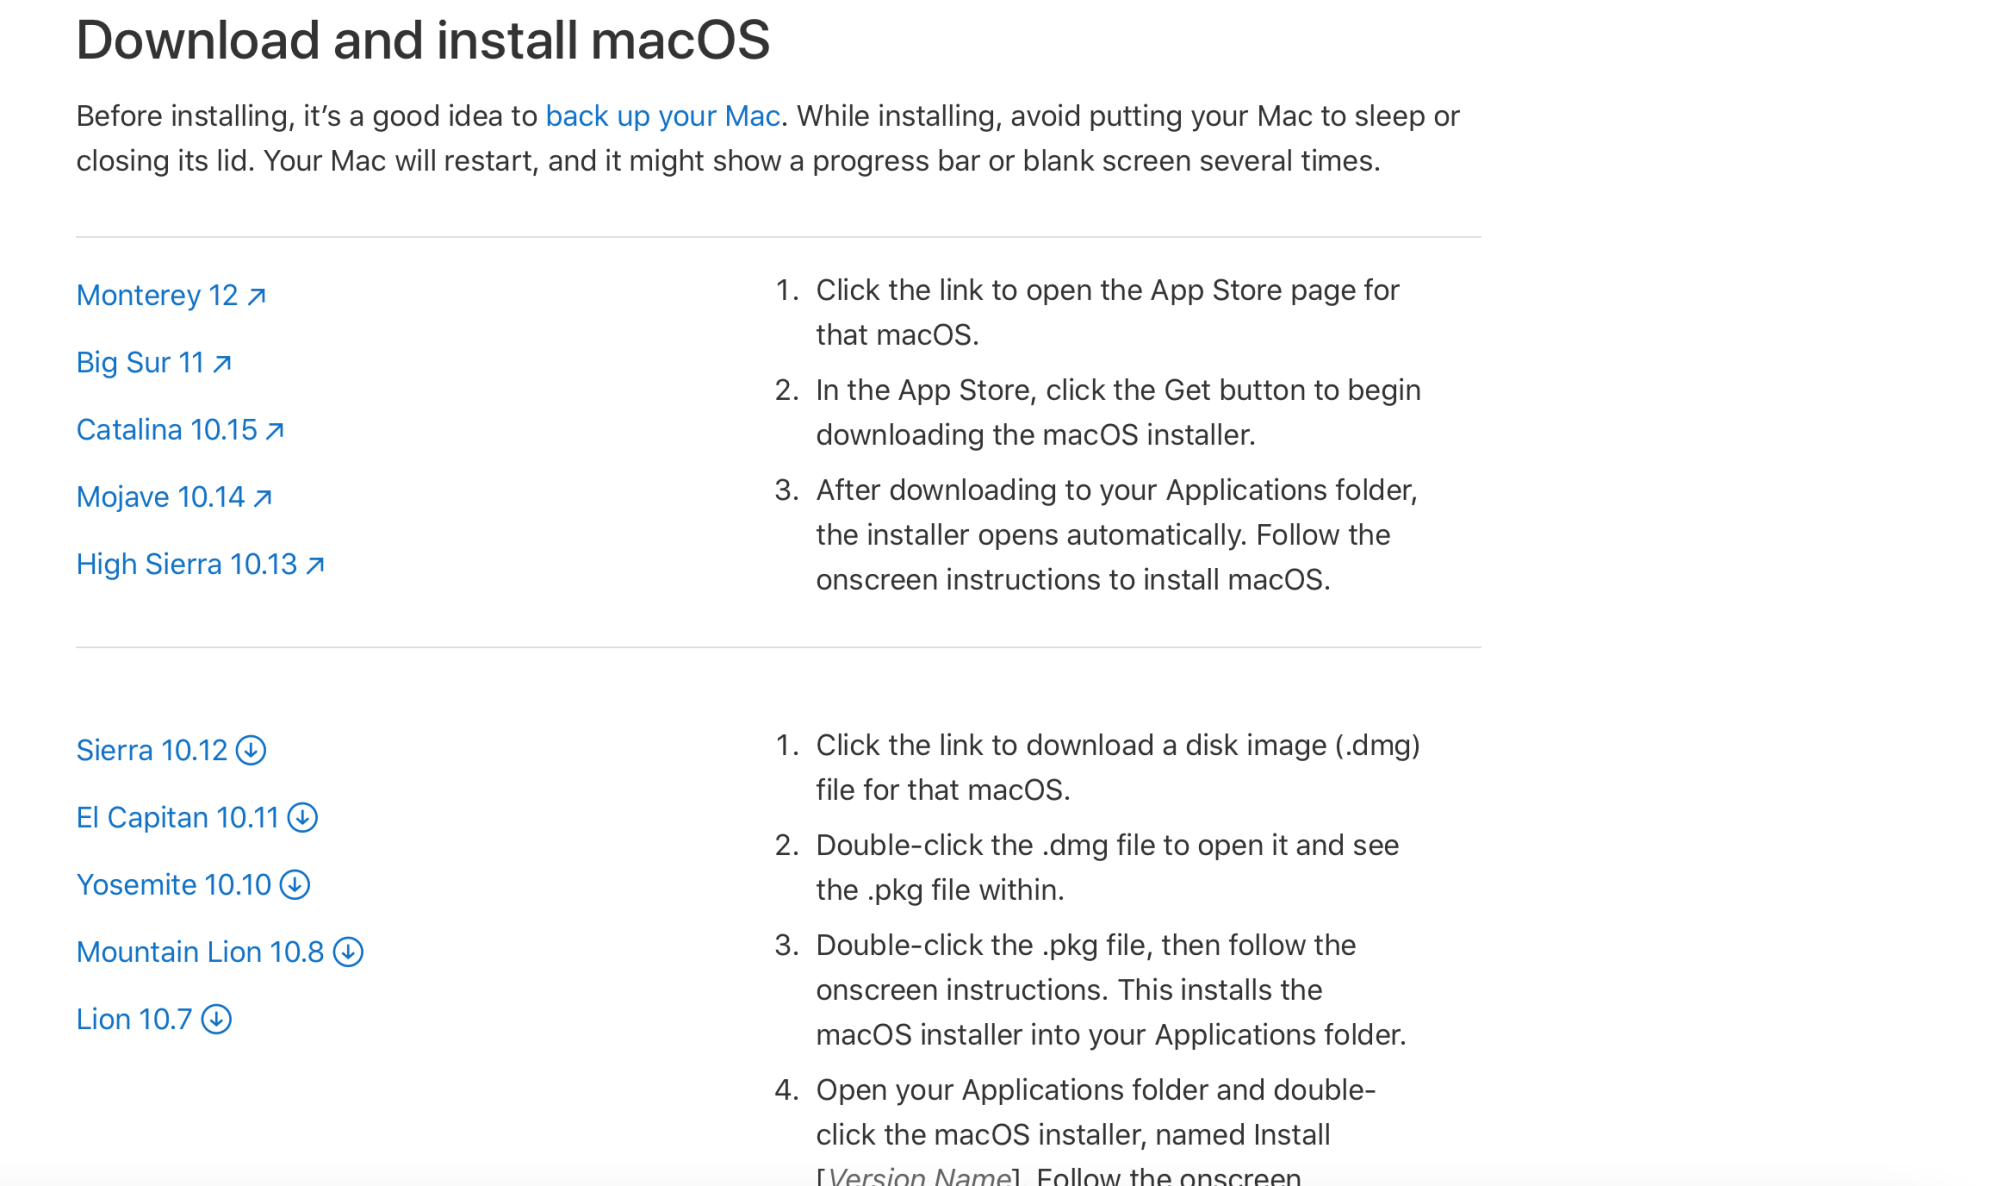
Task: Click the download icon beside Sierra 10.12
Action: (251, 750)
